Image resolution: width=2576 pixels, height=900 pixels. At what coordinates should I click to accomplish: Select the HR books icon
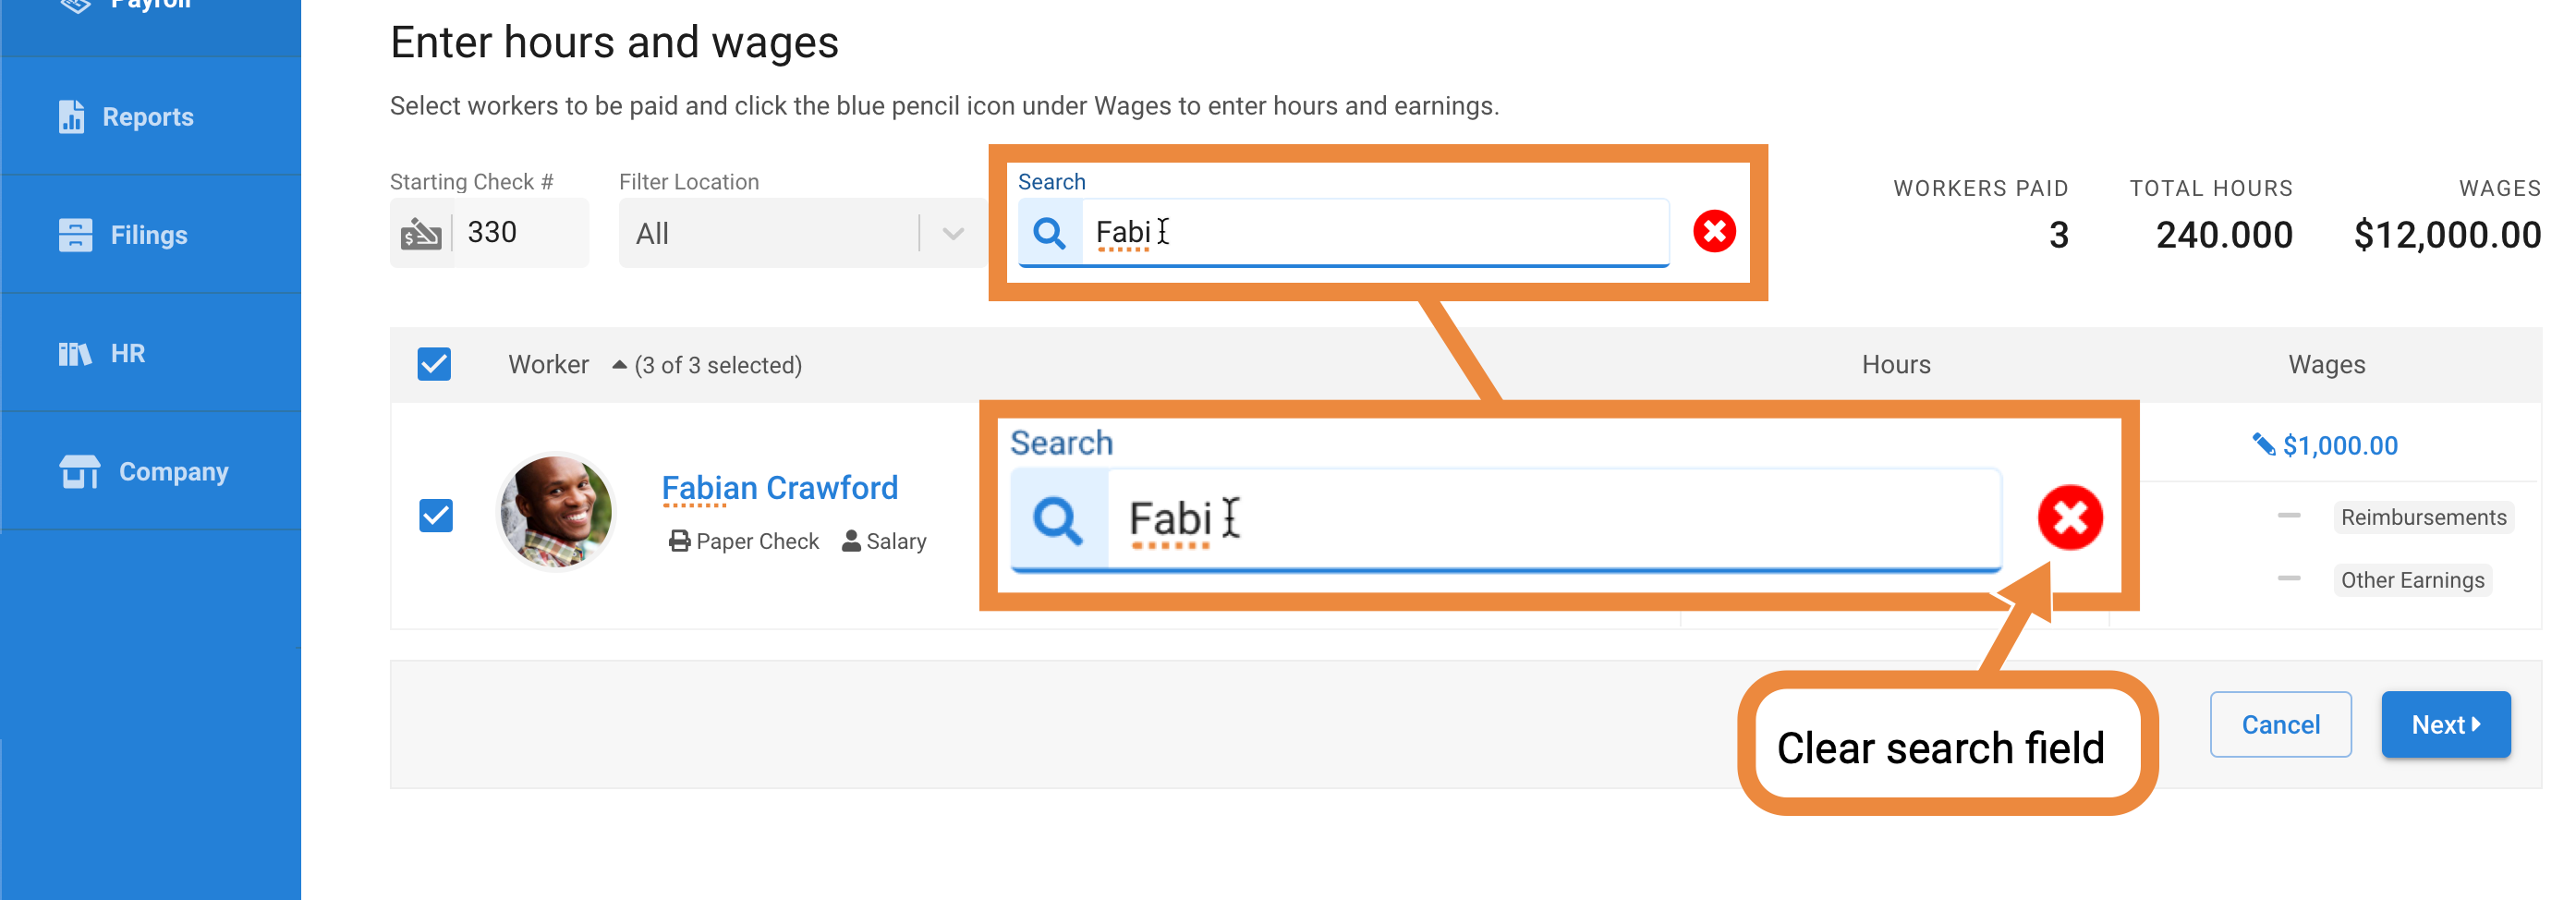(75, 354)
